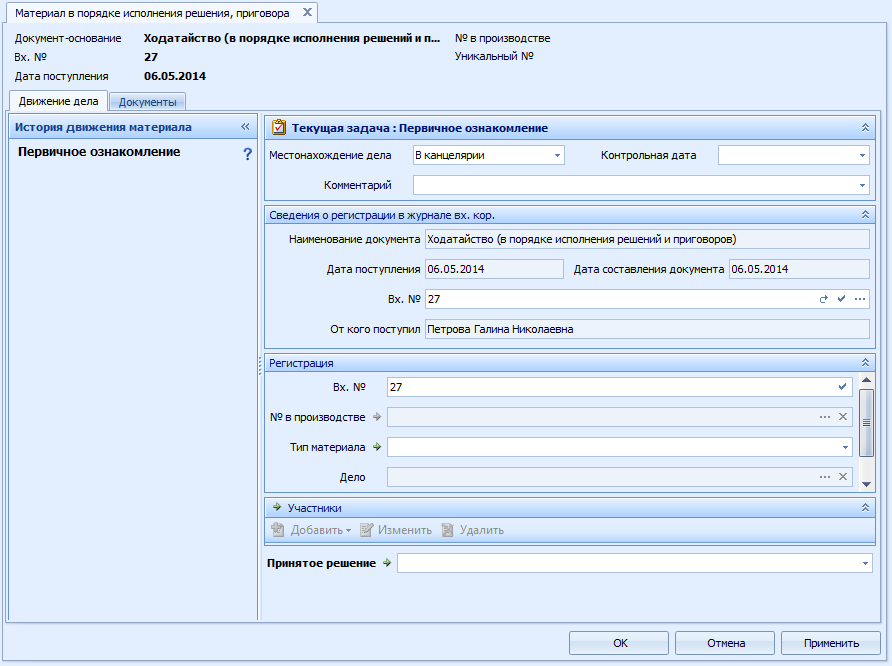The image size is (892, 666).
Task: Open the ellipsis in upper Вх. № field
Action: [860, 299]
